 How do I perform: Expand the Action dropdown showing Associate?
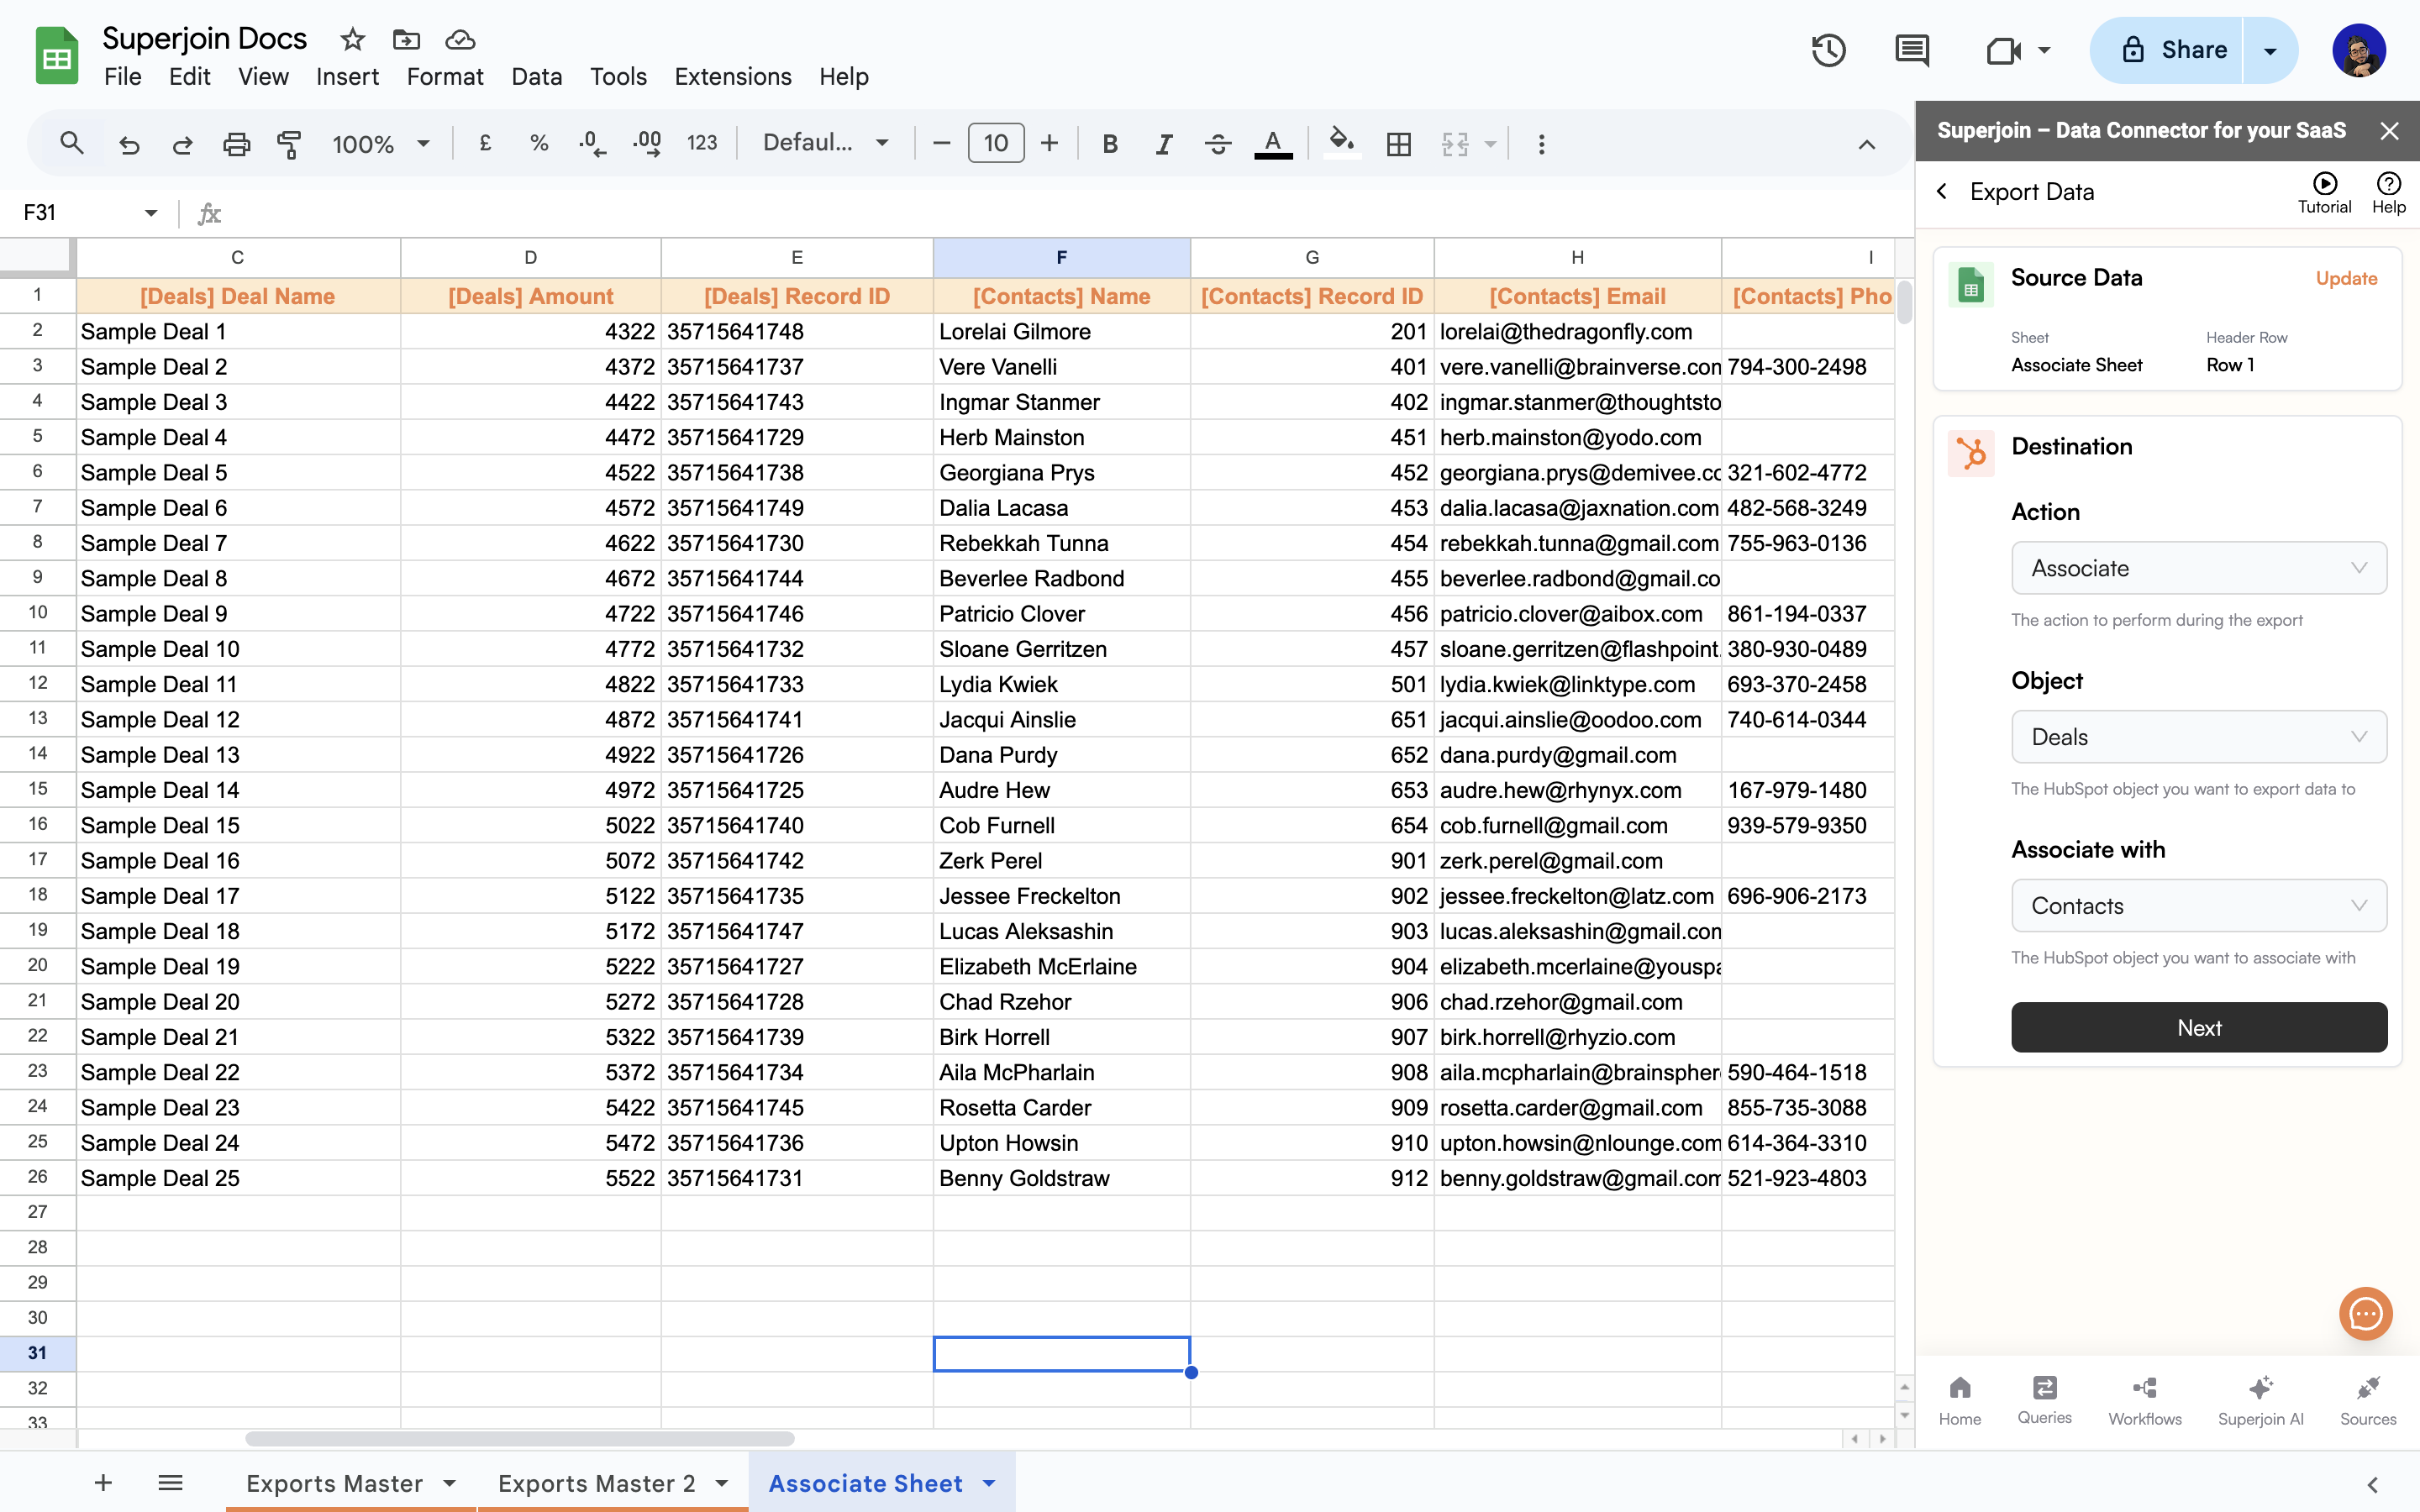[2198, 568]
